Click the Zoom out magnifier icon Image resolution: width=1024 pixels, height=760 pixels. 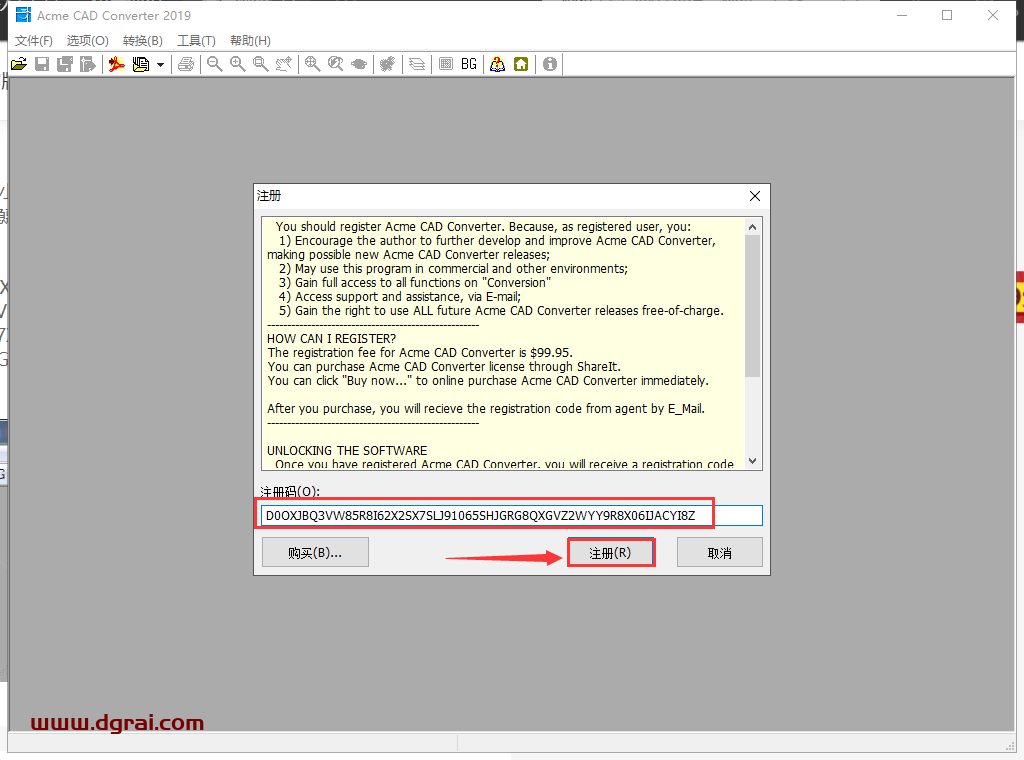click(214, 64)
